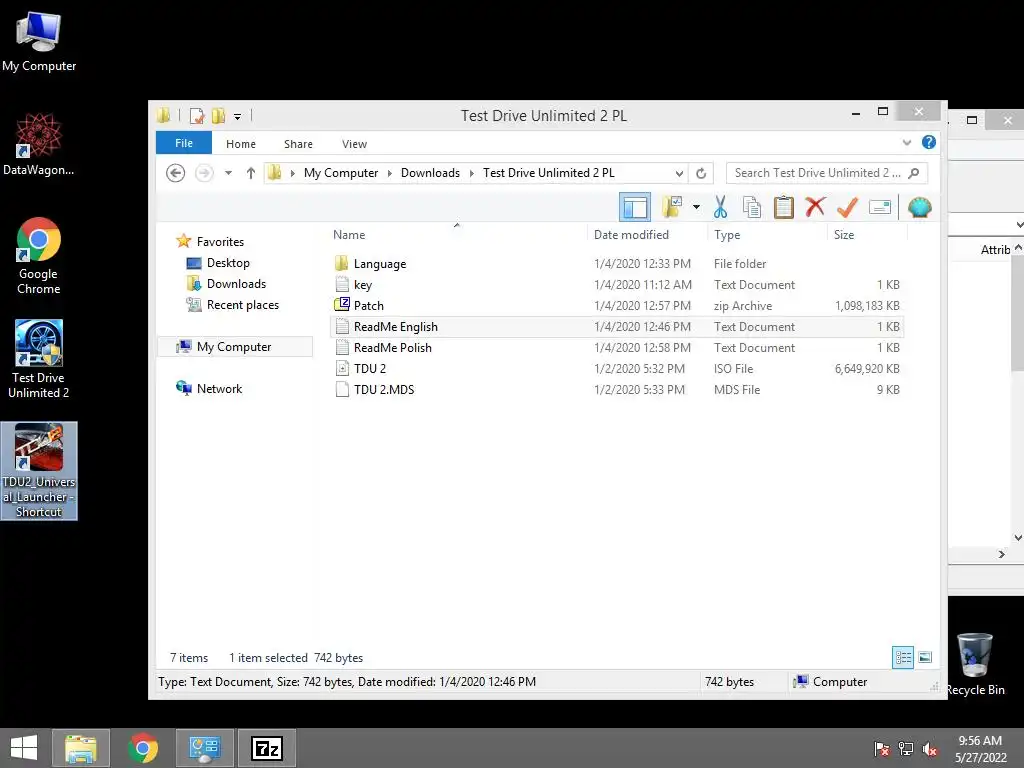This screenshot has width=1024, height=768.
Task: Open Classic Shell settings shell icon
Action: (x=919, y=208)
